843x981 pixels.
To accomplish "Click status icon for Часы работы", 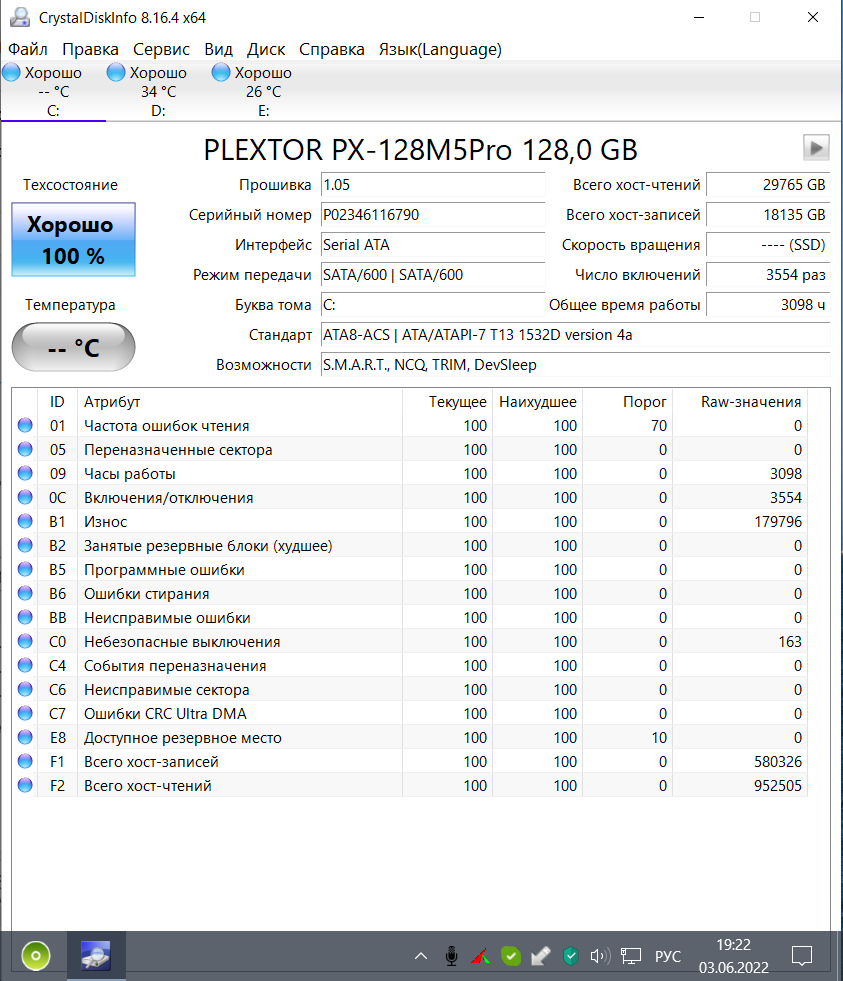I will (x=25, y=474).
